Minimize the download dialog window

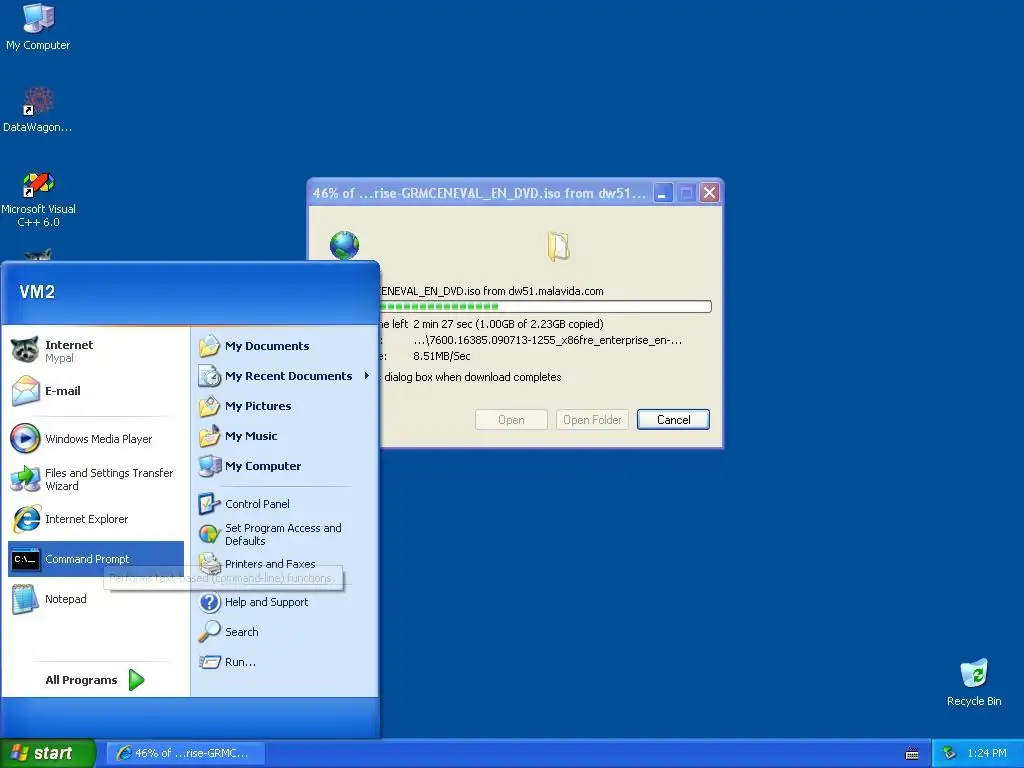663,193
